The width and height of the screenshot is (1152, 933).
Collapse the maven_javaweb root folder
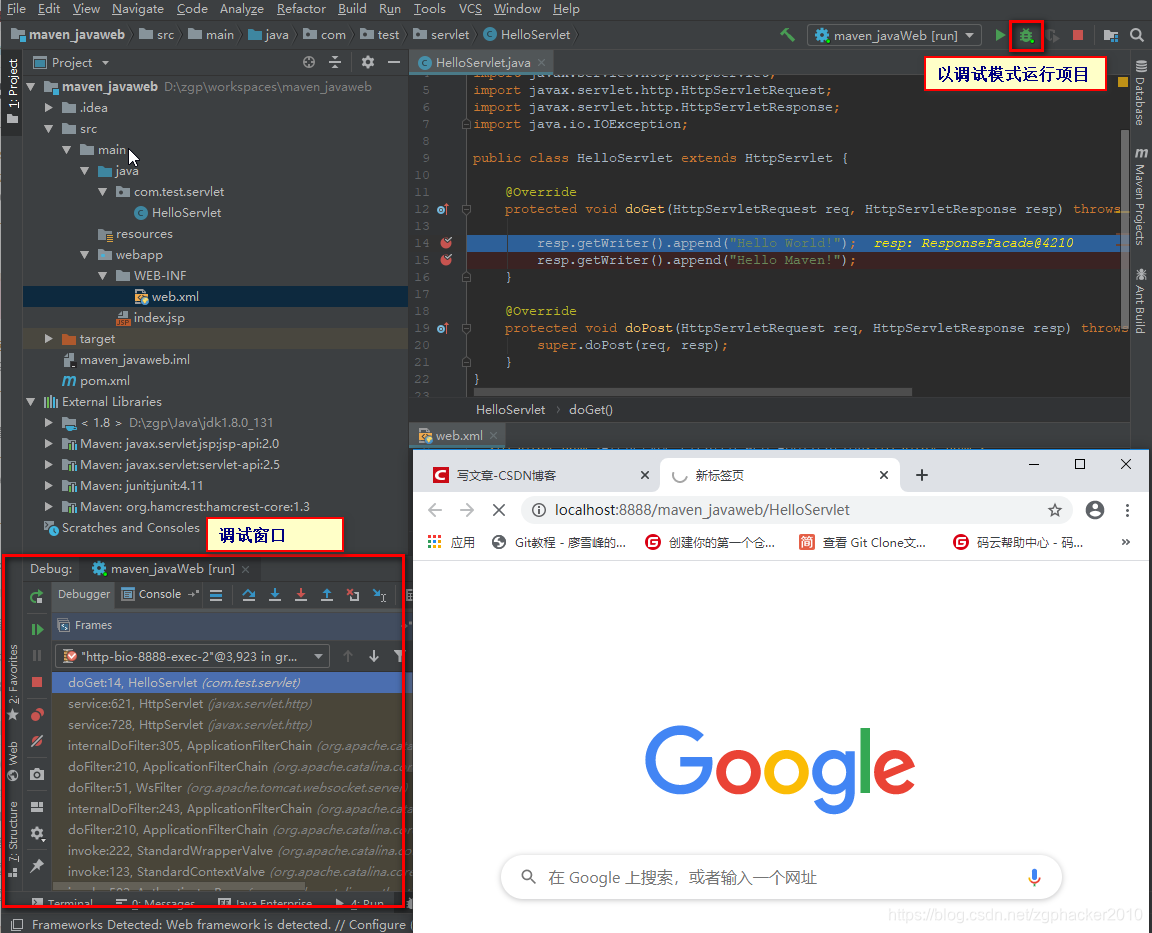tap(31, 87)
